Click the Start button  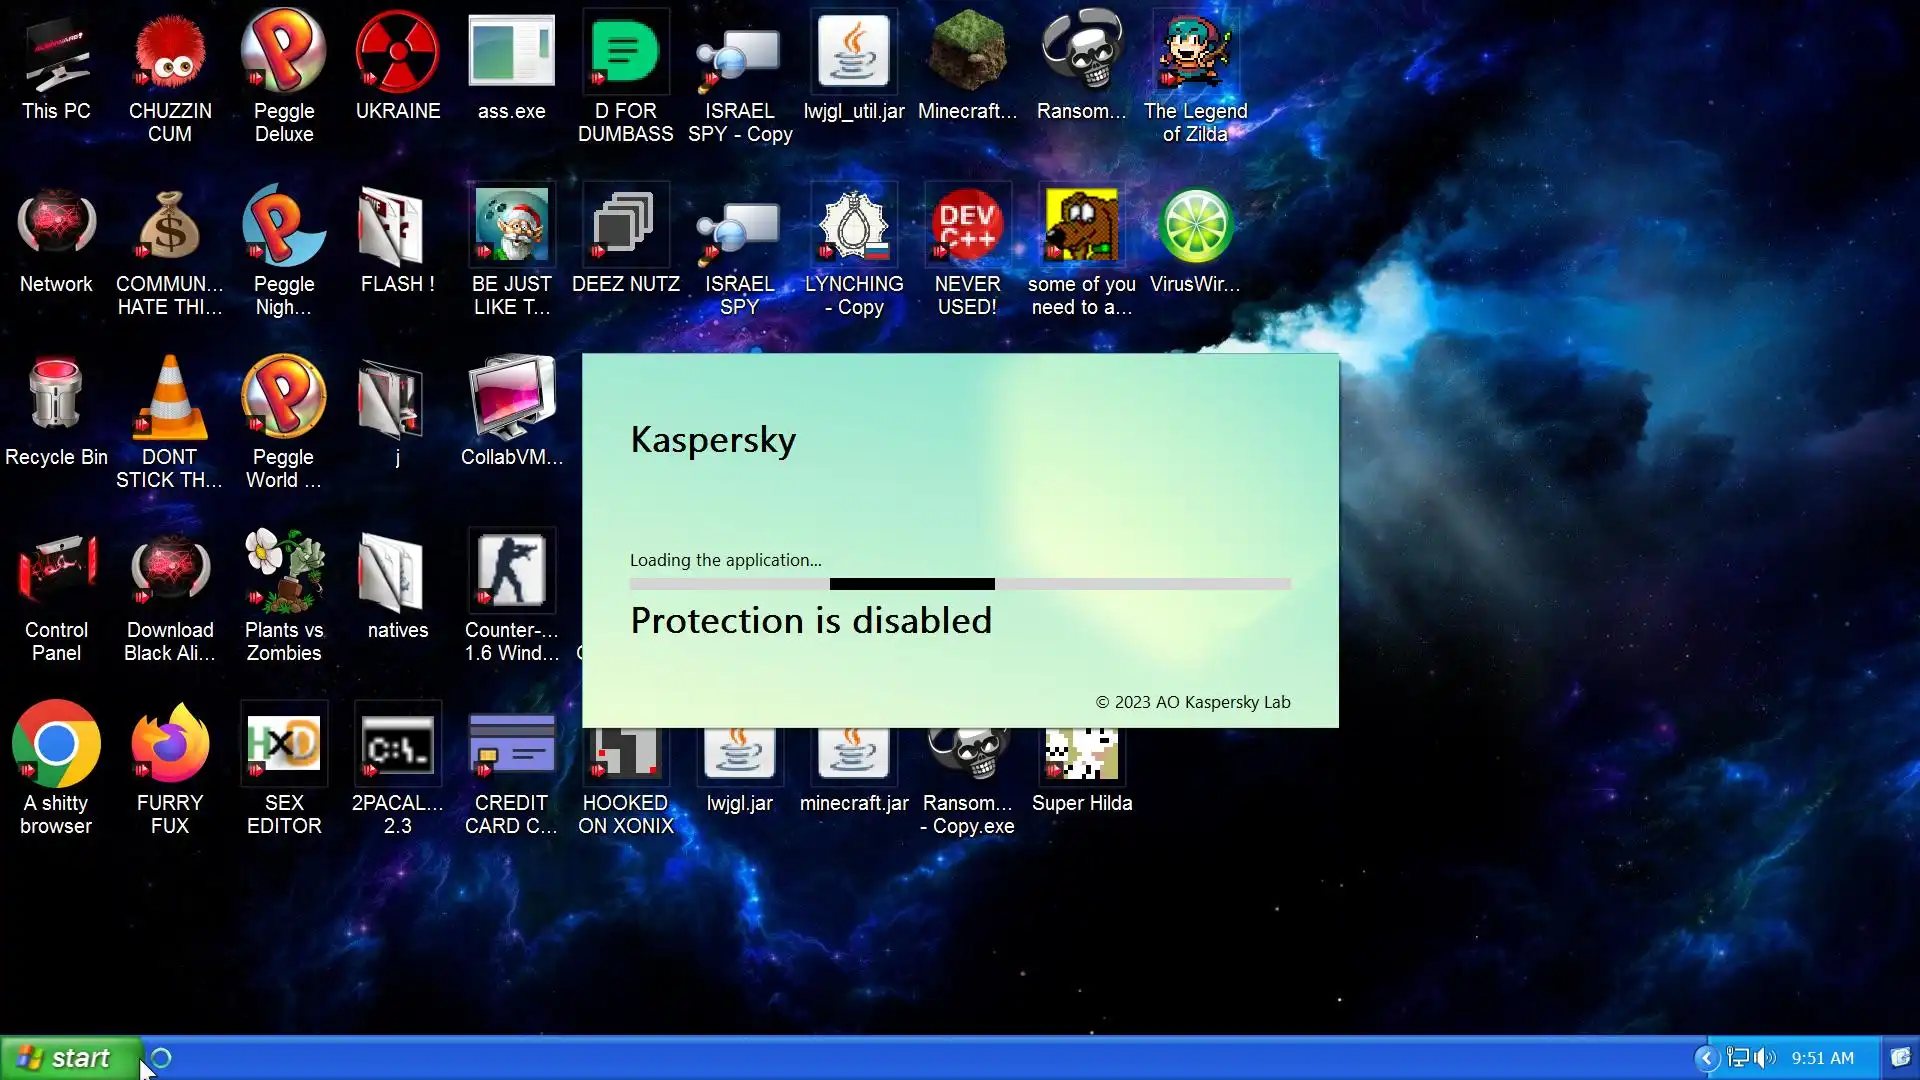tap(70, 1058)
